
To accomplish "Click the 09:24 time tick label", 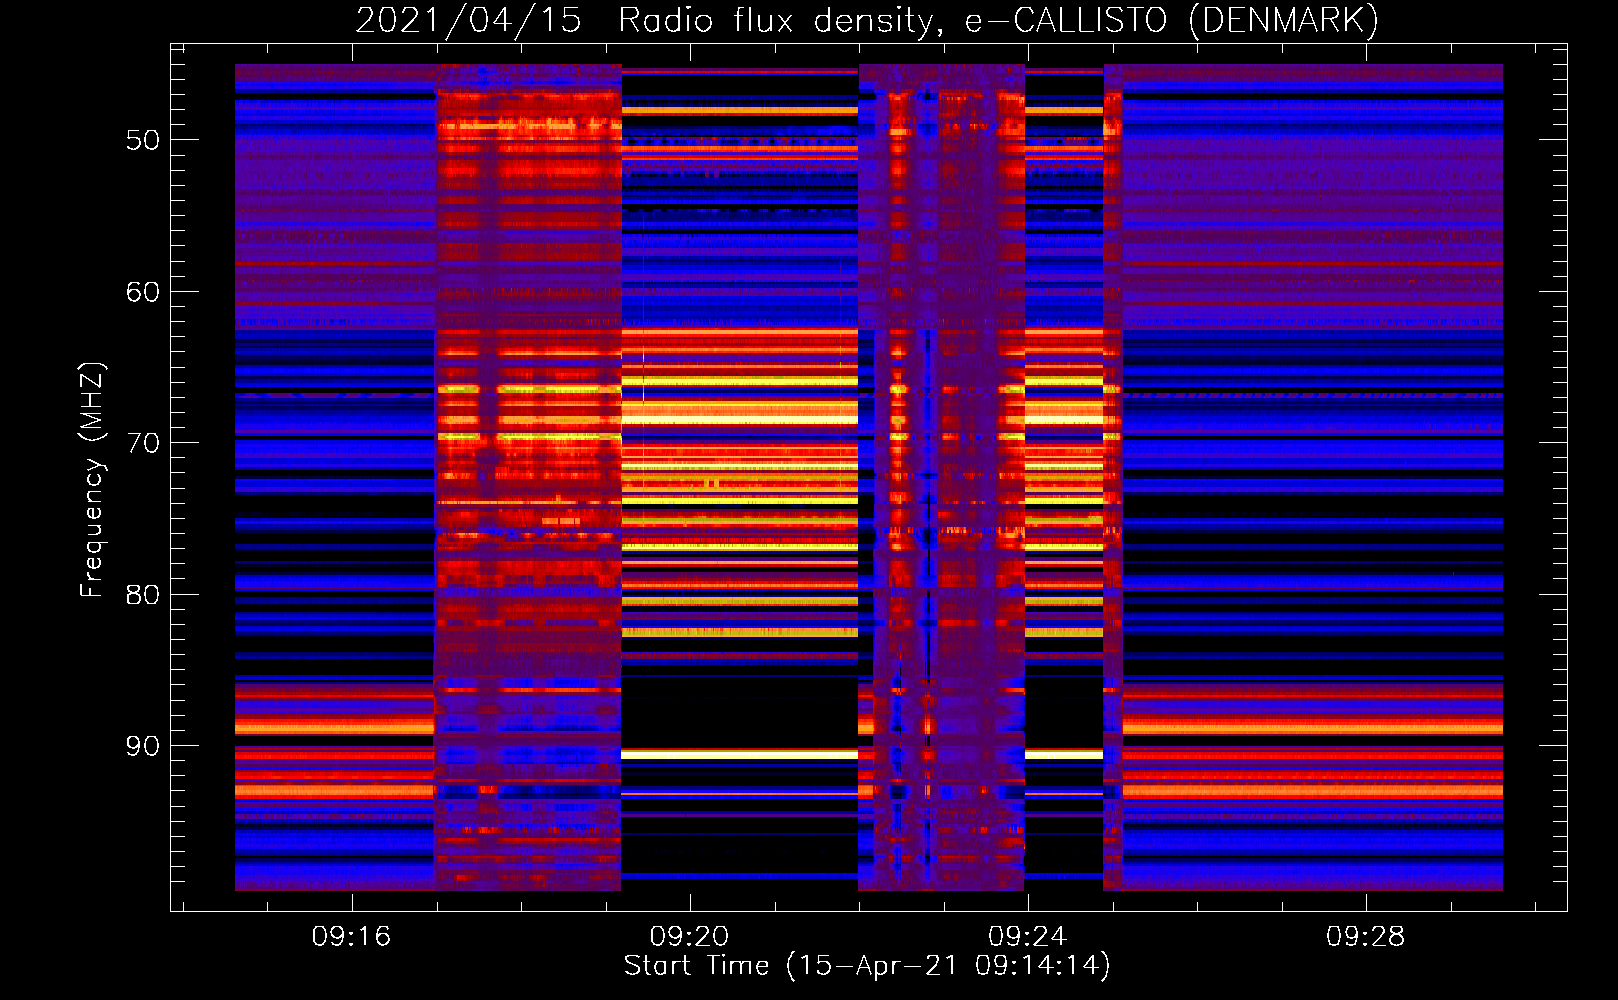I will [1027, 937].
